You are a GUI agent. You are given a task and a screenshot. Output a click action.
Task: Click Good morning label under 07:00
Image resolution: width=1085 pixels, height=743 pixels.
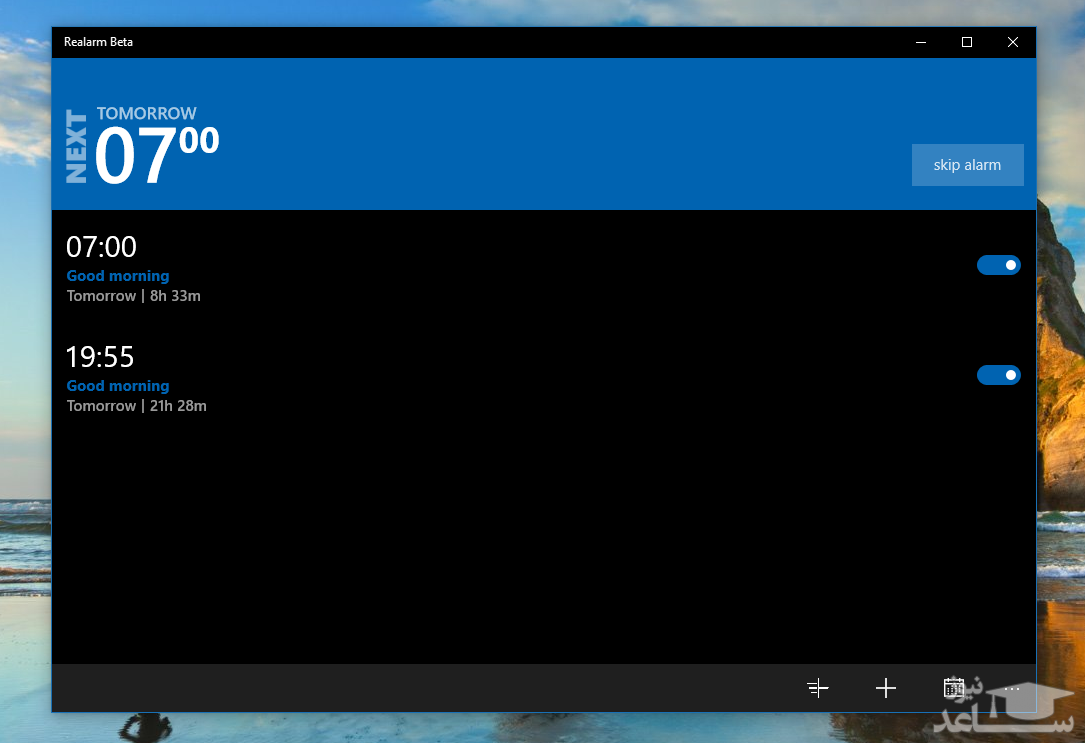pyautogui.click(x=118, y=276)
